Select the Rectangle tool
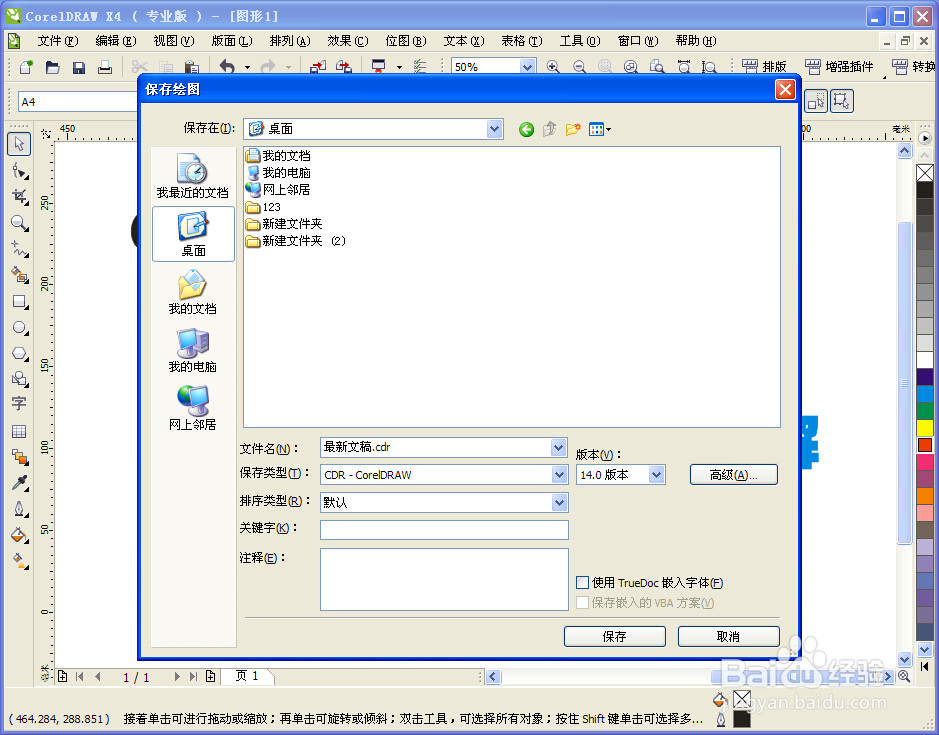This screenshot has width=939, height=735. [19, 301]
